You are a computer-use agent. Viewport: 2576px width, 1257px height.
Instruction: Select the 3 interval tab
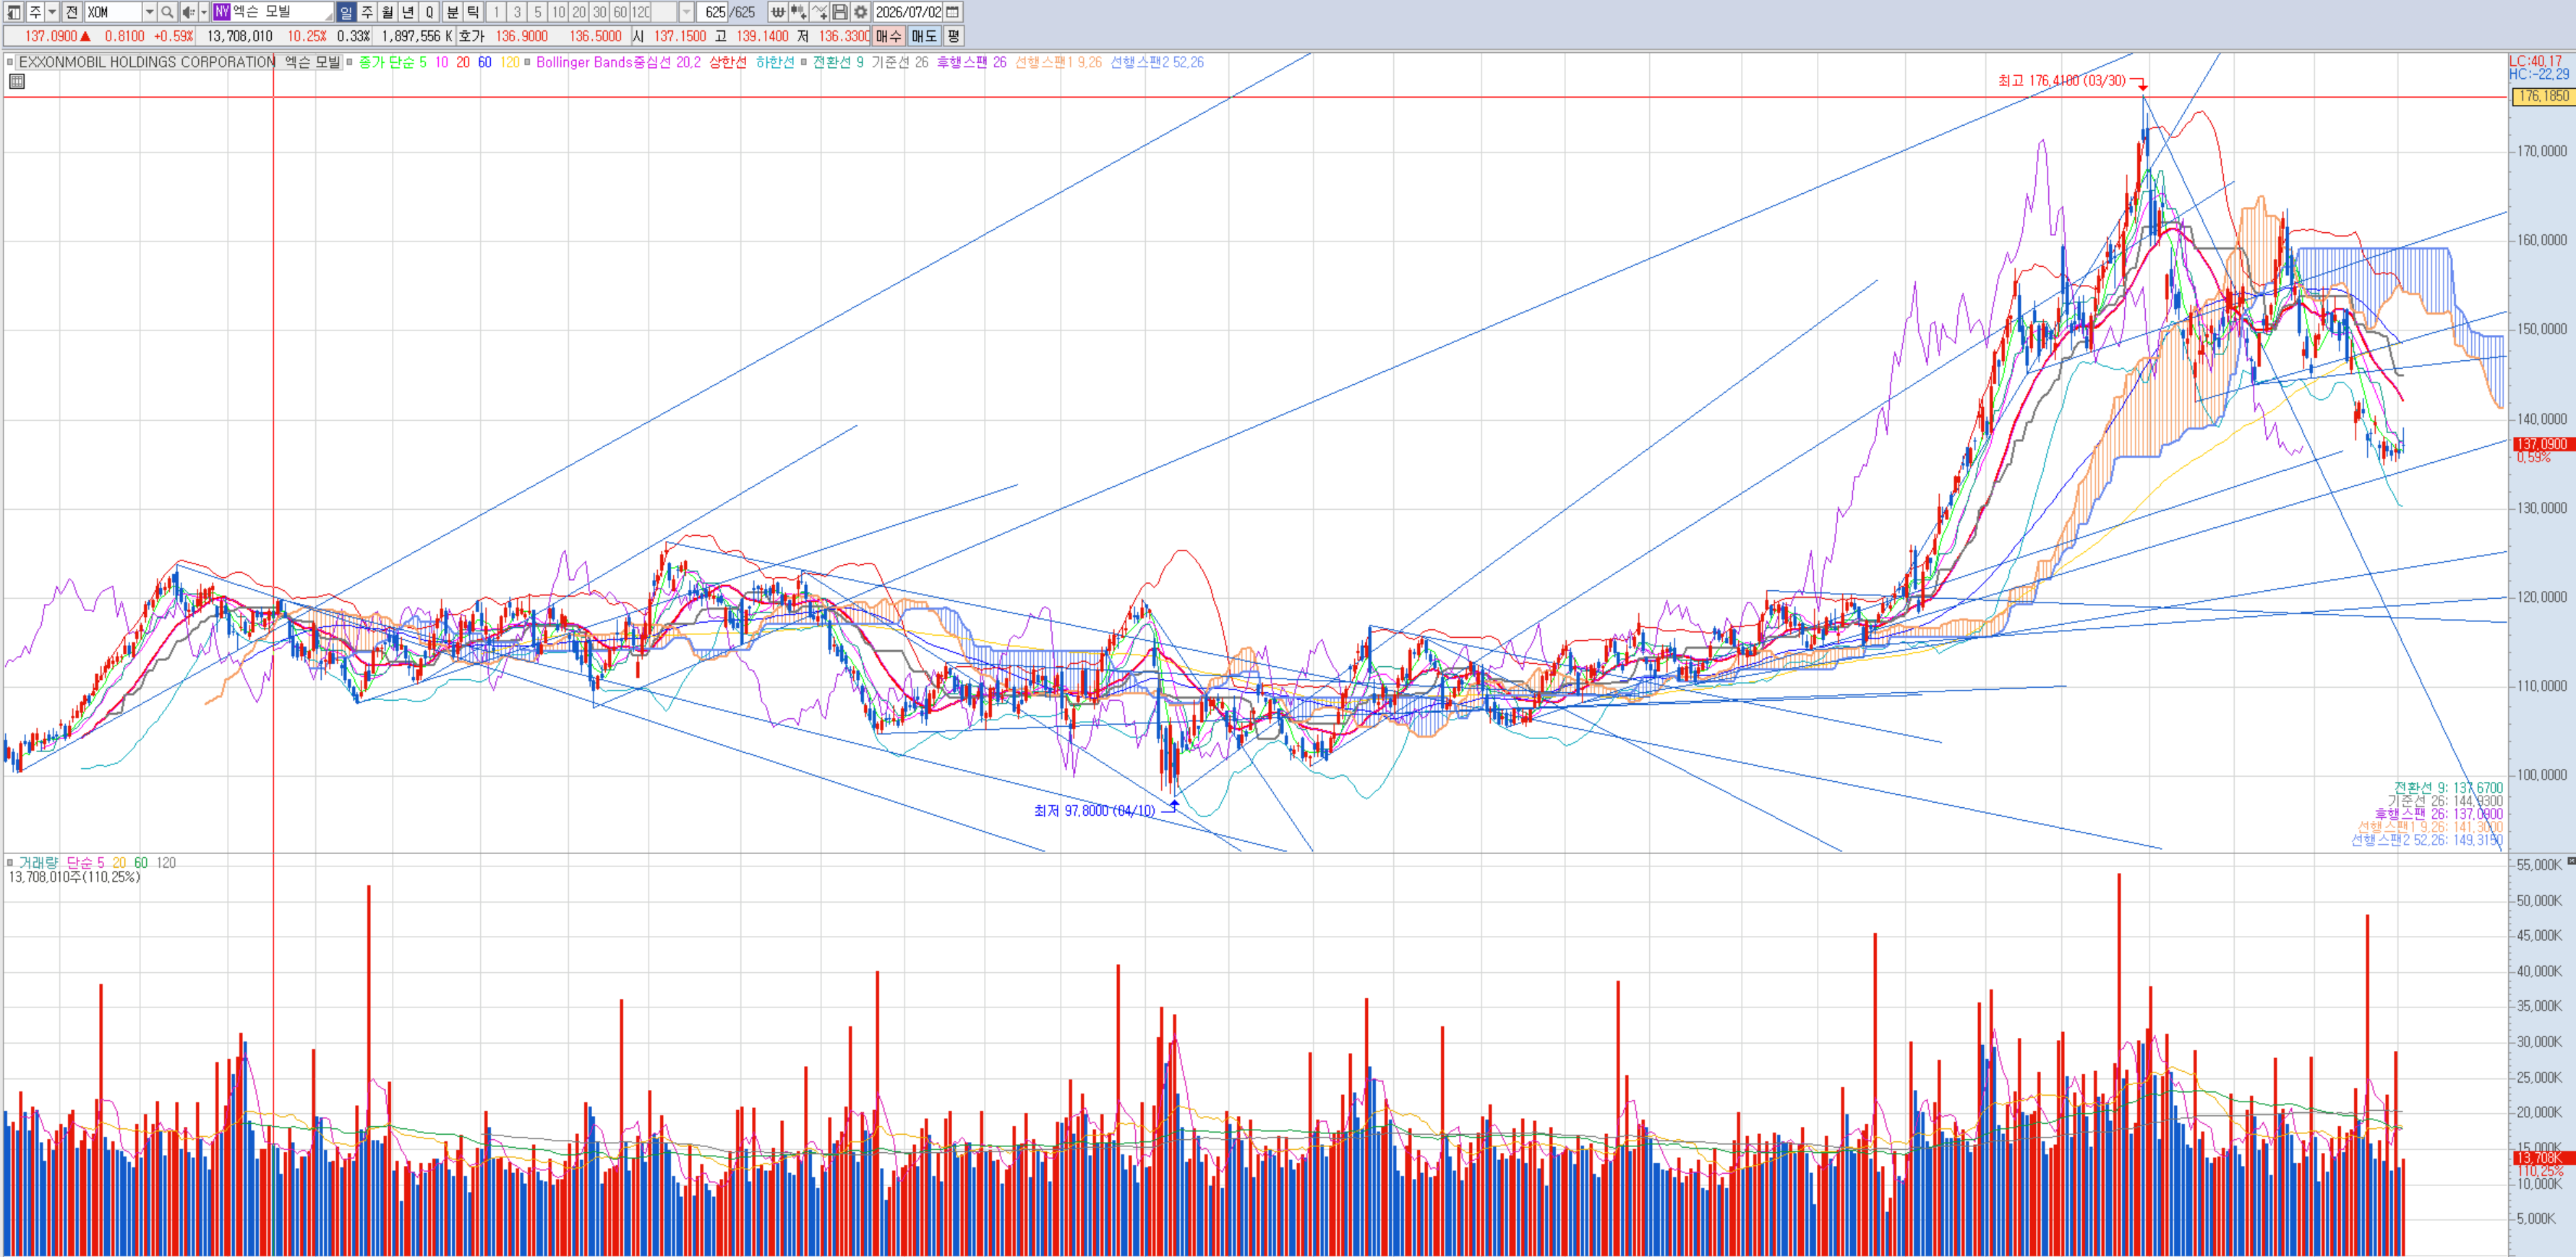click(x=517, y=12)
